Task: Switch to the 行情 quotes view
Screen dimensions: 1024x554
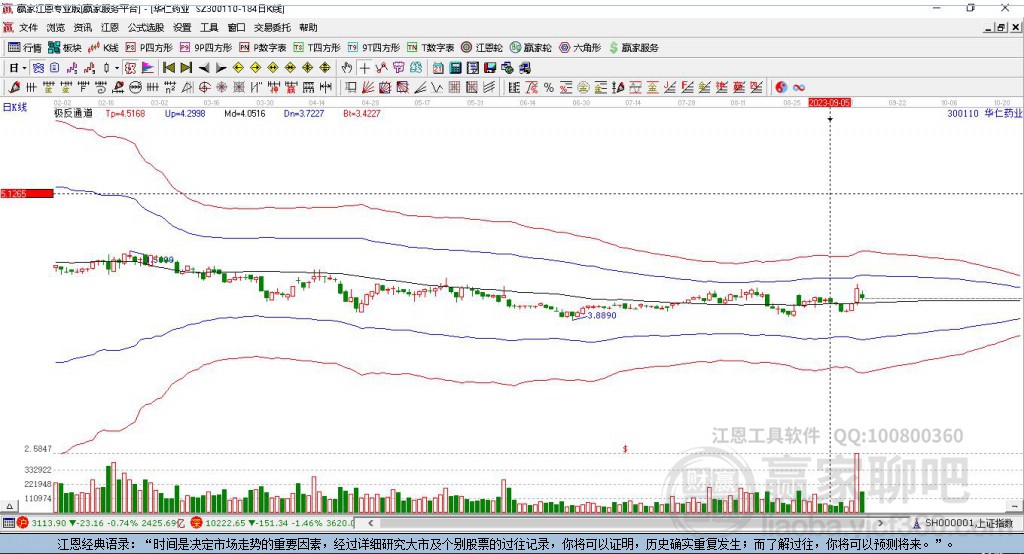Action: click(x=24, y=48)
